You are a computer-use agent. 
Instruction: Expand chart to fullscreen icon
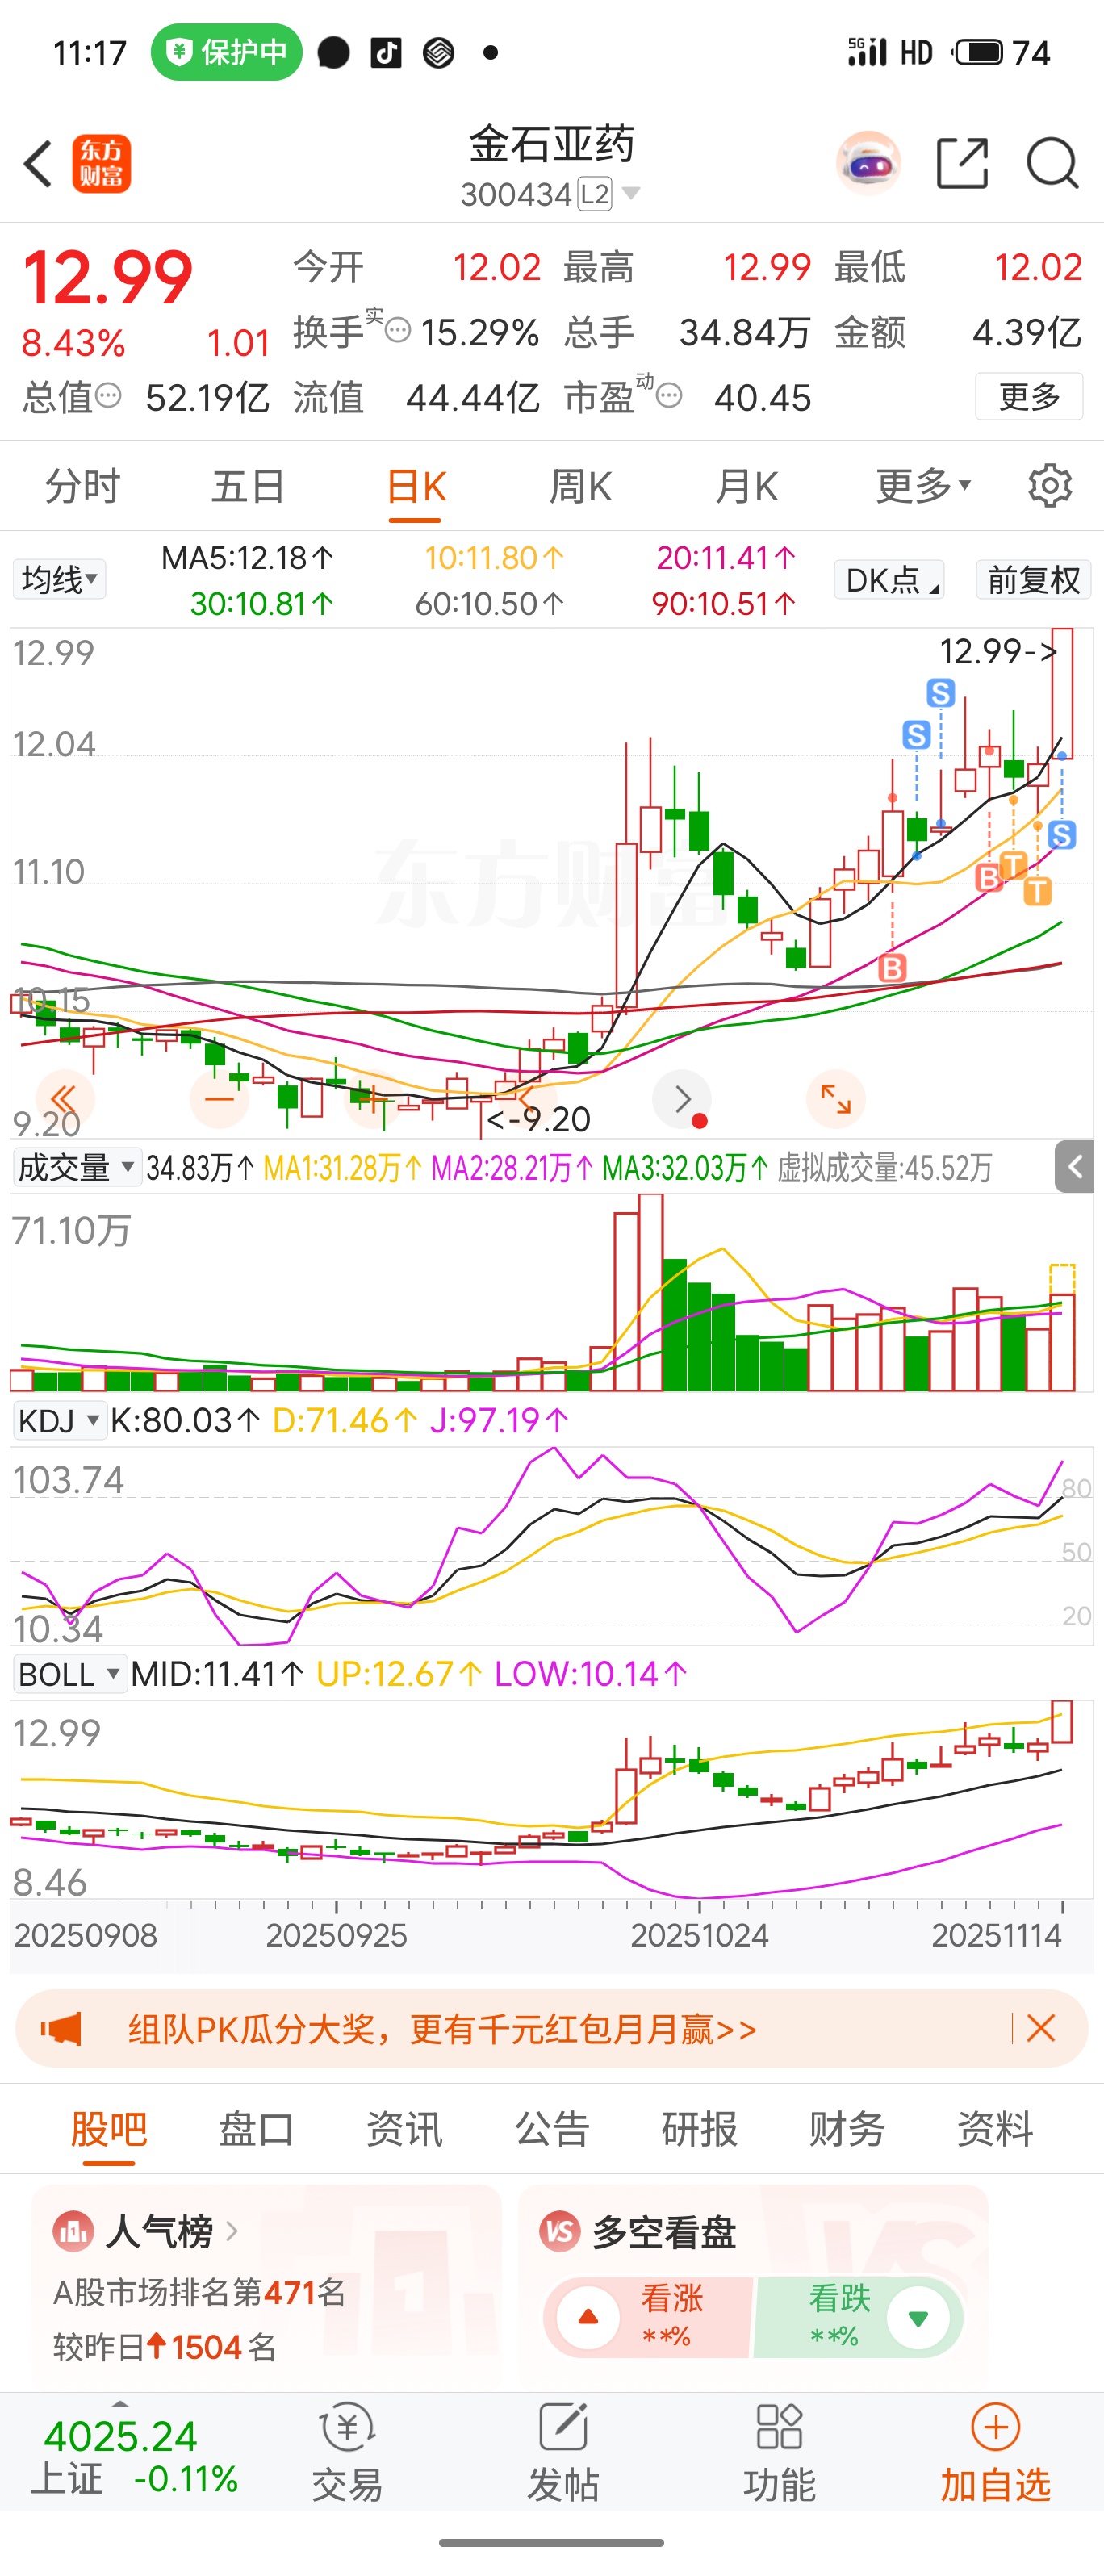pyautogui.click(x=836, y=1100)
